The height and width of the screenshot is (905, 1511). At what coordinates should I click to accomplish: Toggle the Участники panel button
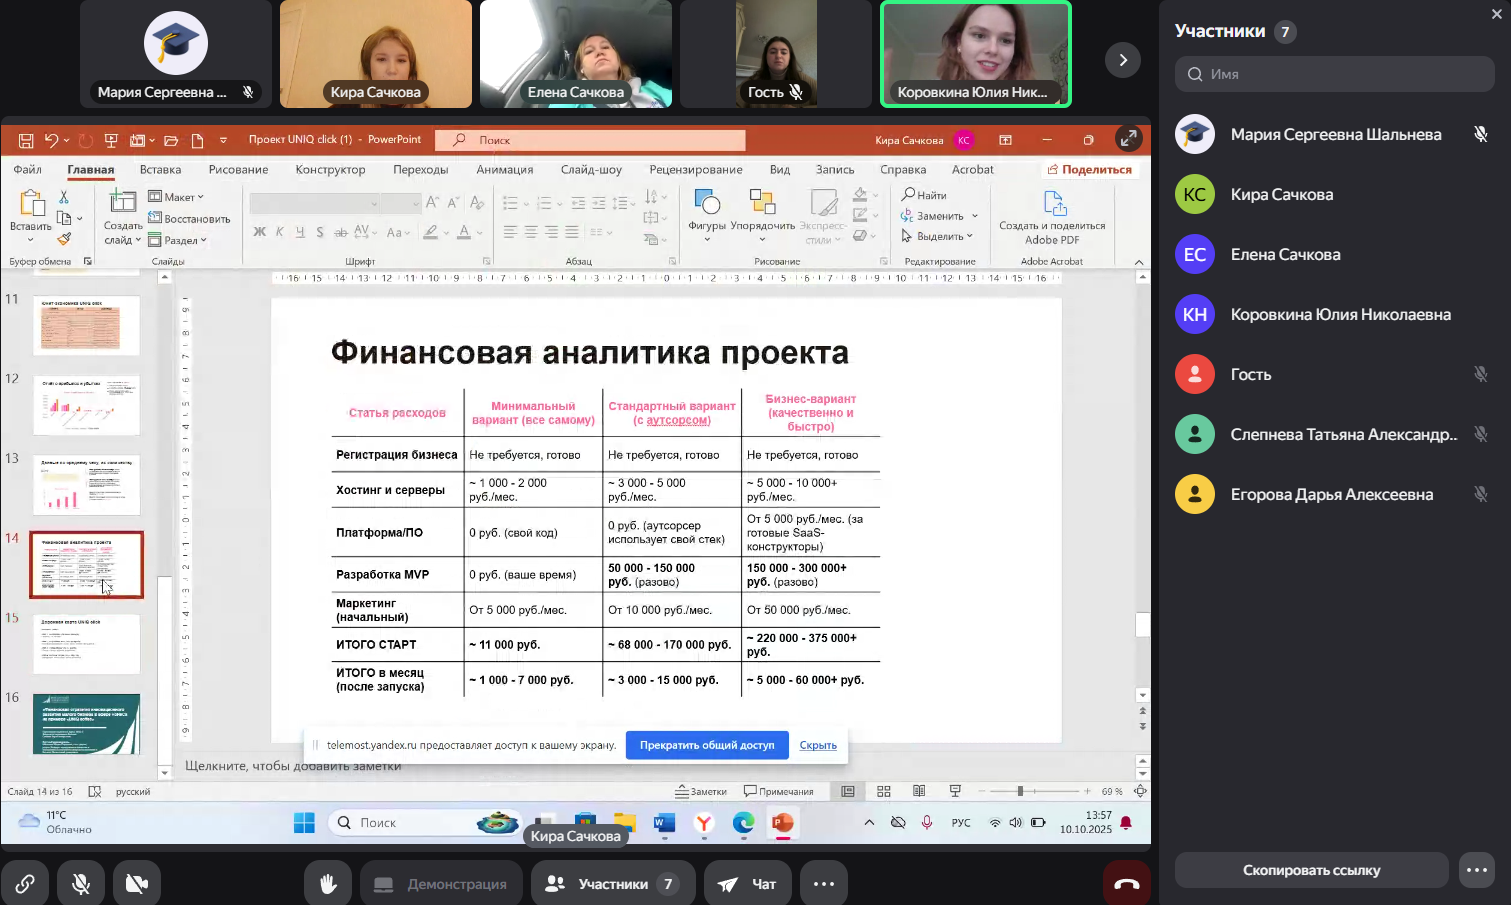(612, 884)
